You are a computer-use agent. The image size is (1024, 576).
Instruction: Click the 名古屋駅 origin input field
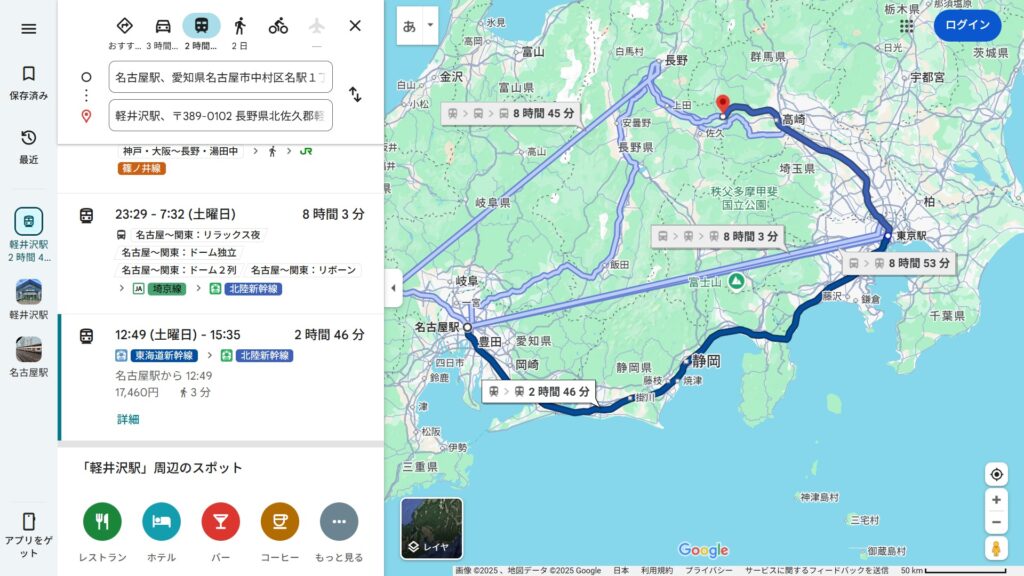click(x=221, y=77)
